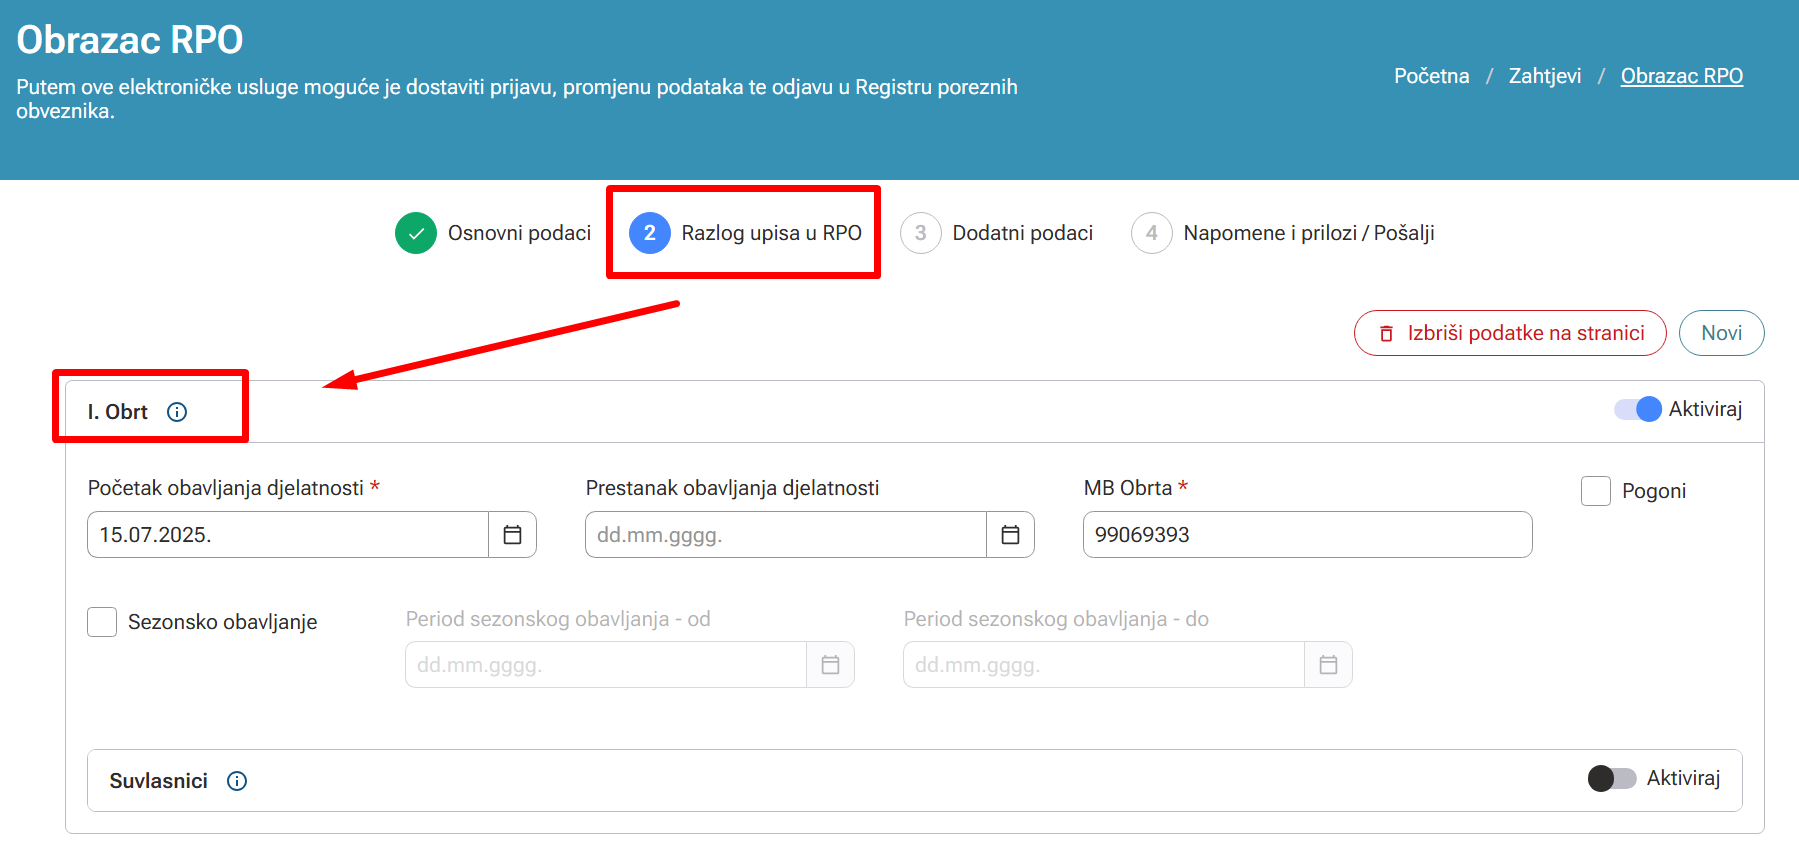Click info icon next to I. Obrt
1799x841 pixels.
(x=177, y=412)
